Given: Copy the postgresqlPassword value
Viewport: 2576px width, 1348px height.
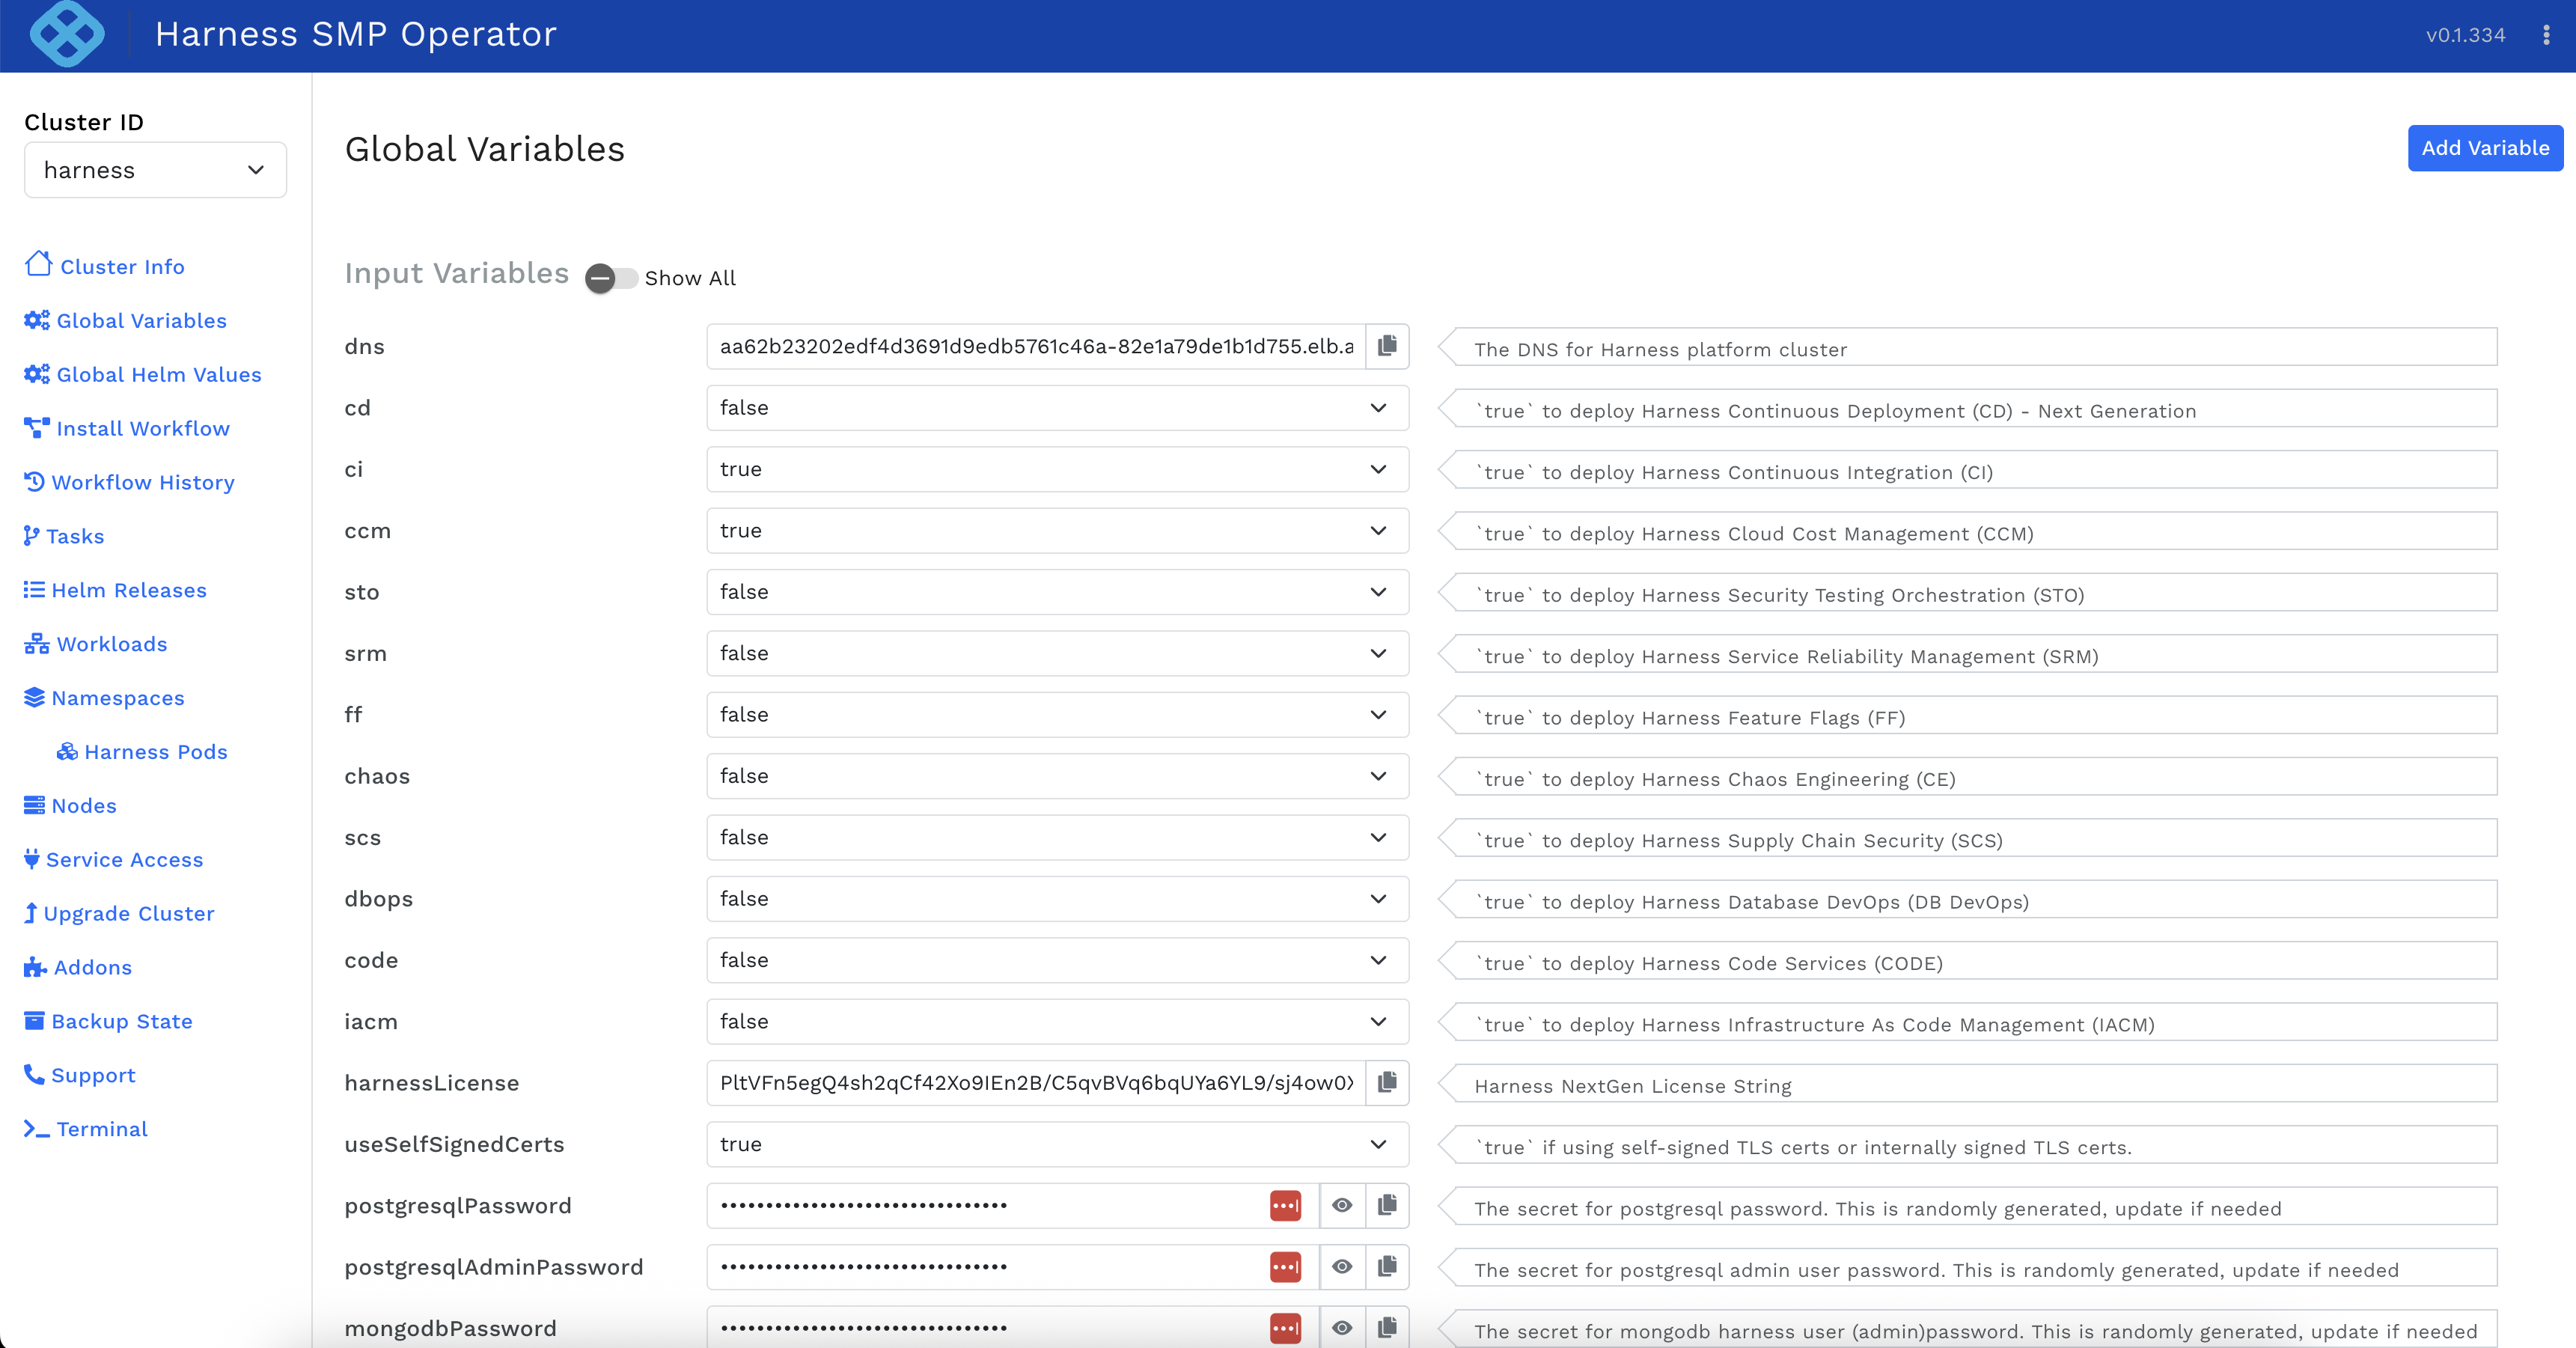Looking at the screenshot, I should point(1387,1206).
